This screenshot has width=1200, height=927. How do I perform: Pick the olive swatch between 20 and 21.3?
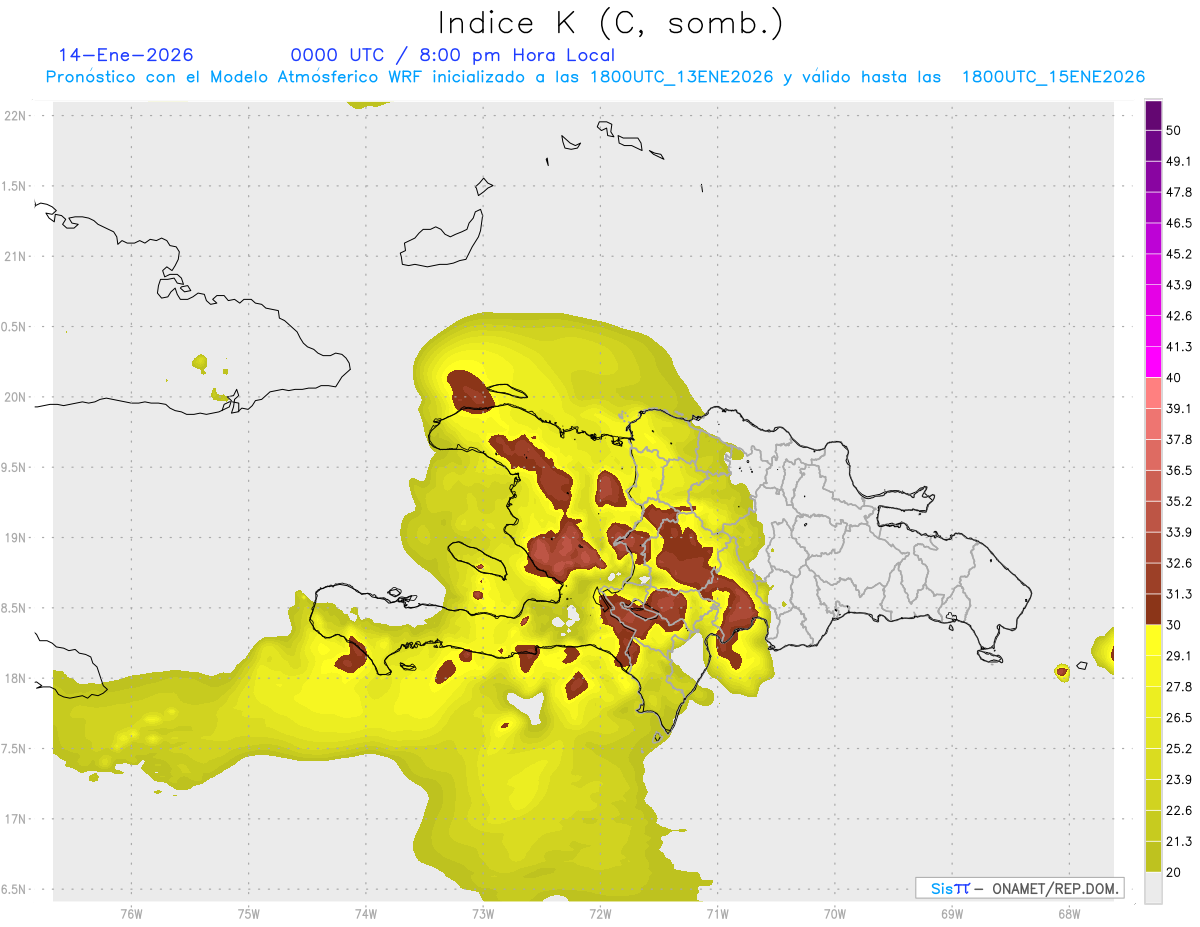tap(1153, 856)
